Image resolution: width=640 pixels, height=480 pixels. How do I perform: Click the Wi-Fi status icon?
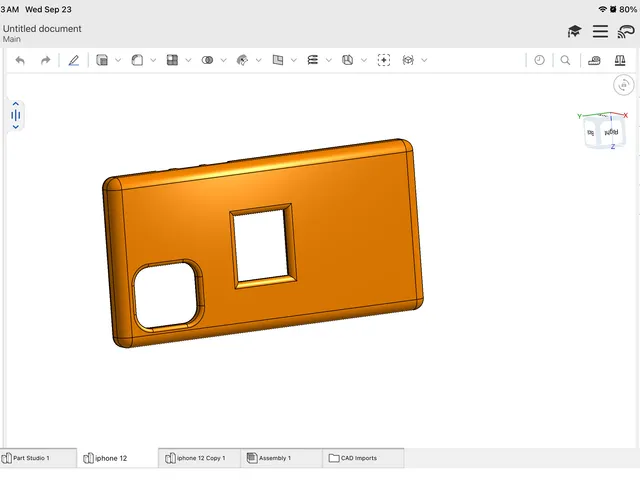(x=602, y=9)
